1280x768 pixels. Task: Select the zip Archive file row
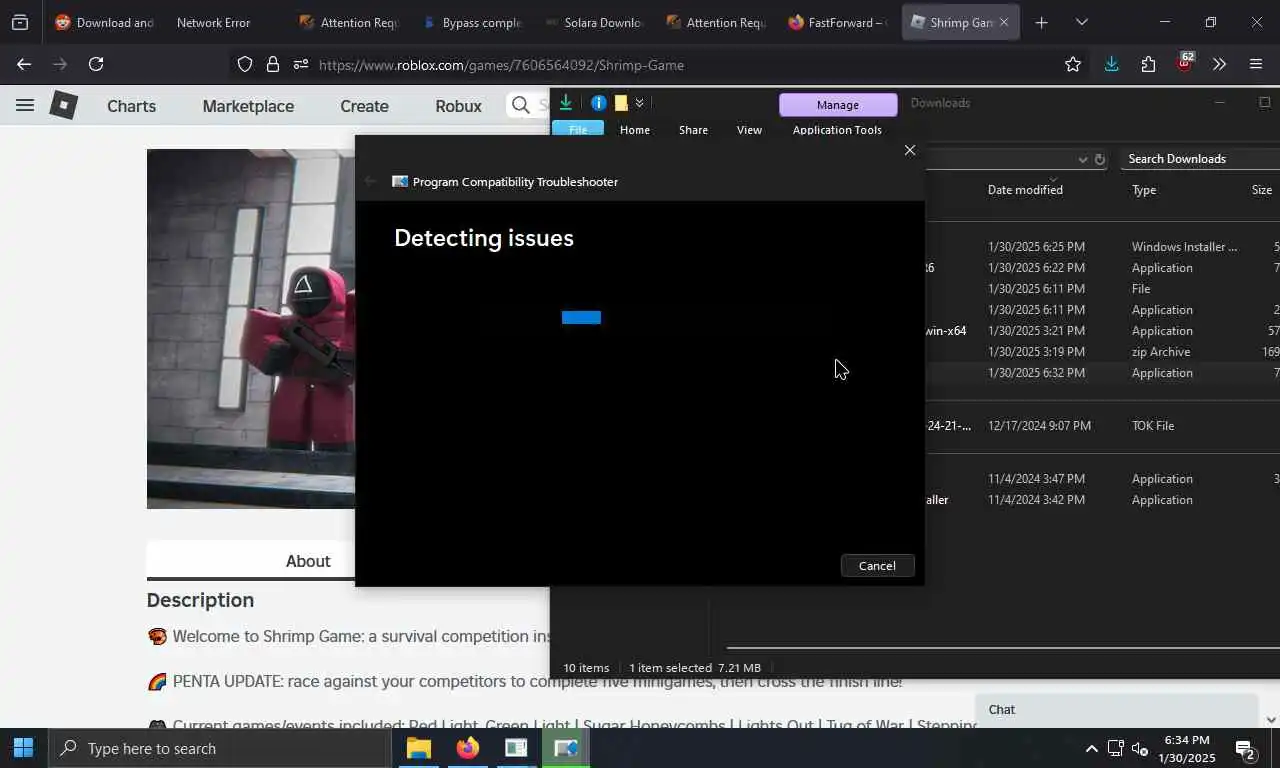pyautogui.click(x=1102, y=352)
